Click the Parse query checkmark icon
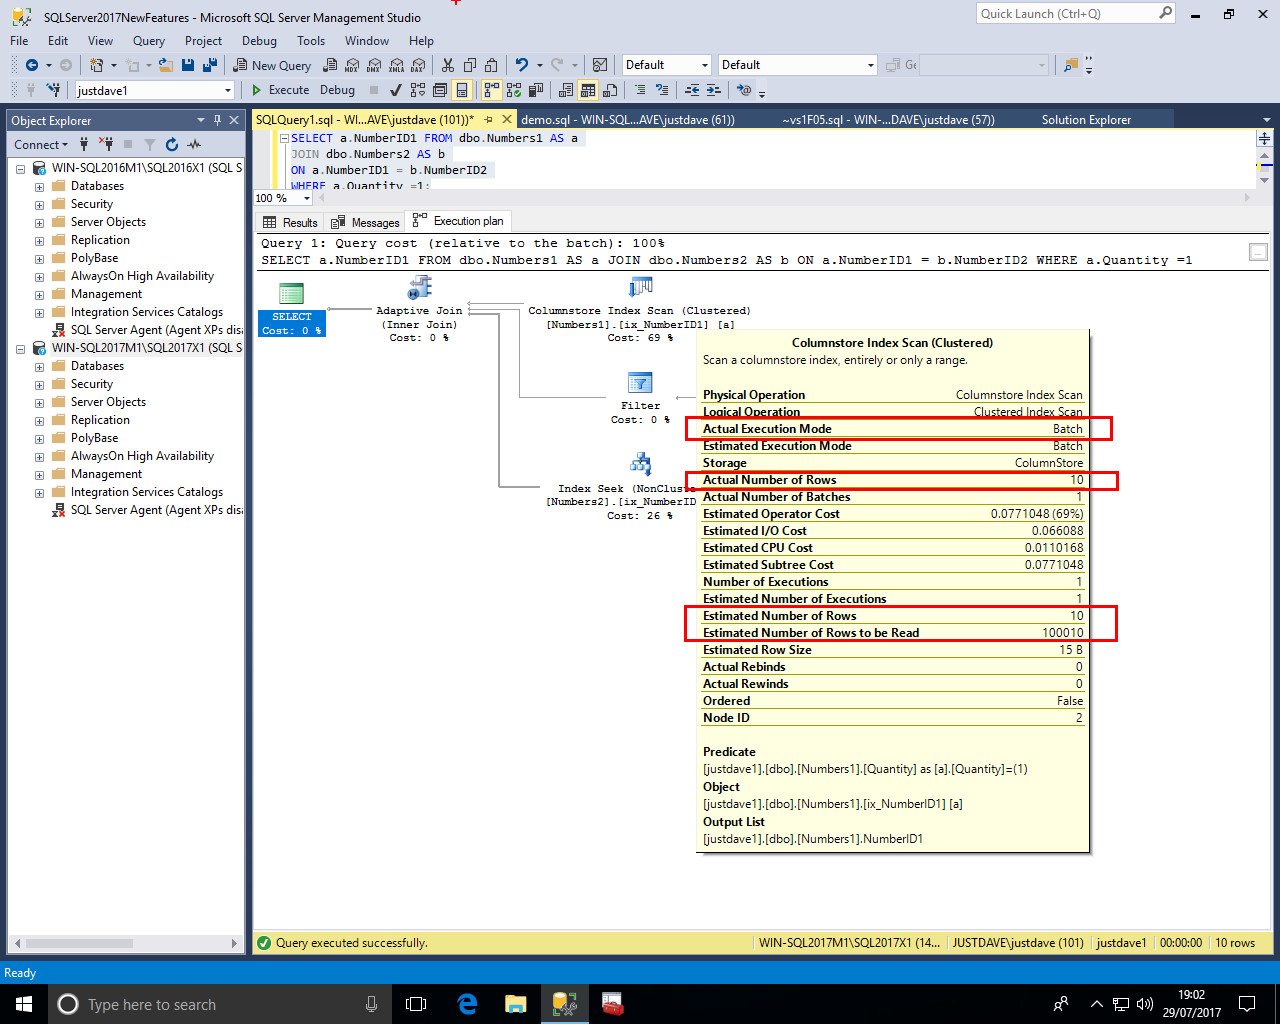1280x1024 pixels. click(x=396, y=90)
